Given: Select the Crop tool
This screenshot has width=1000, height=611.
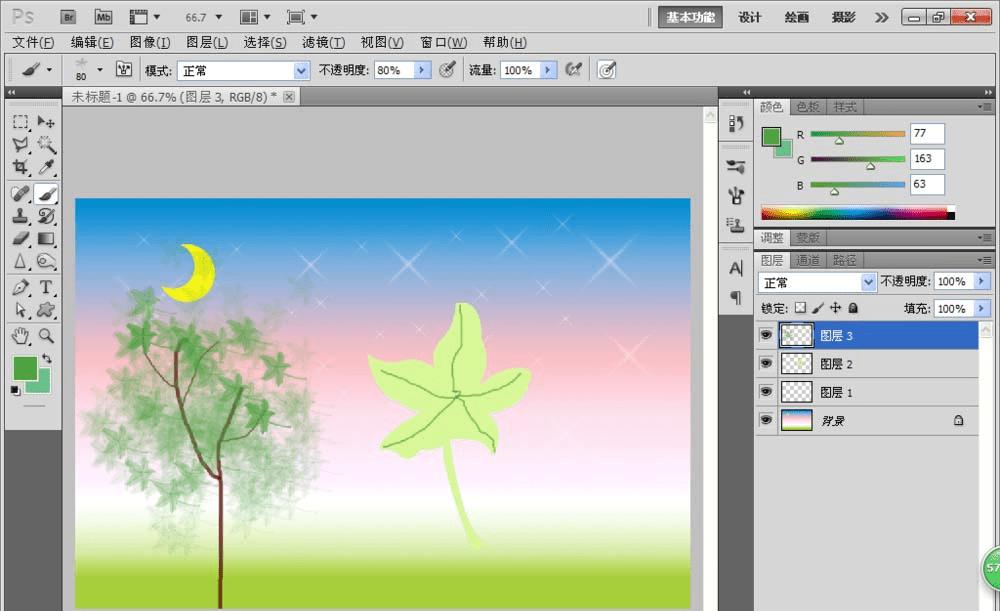Looking at the screenshot, I should coord(20,168).
